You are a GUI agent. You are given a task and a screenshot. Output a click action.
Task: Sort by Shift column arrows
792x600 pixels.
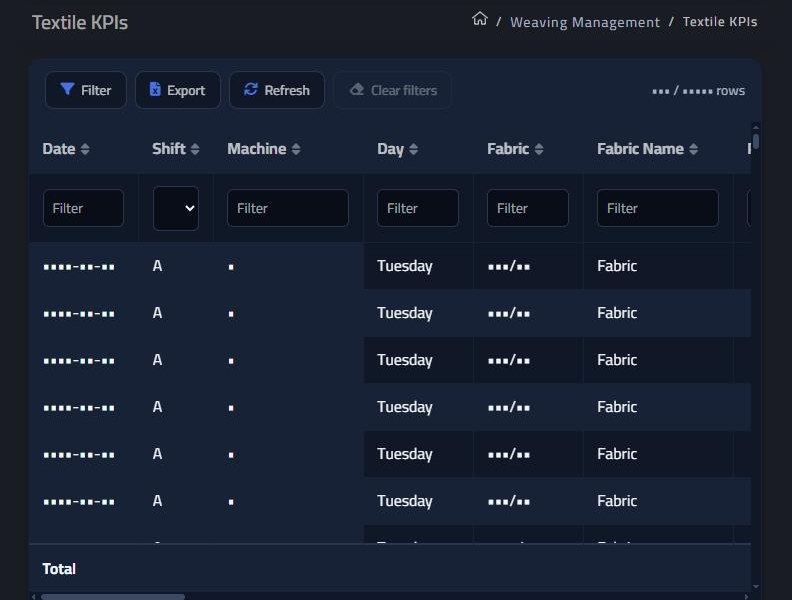(195, 149)
